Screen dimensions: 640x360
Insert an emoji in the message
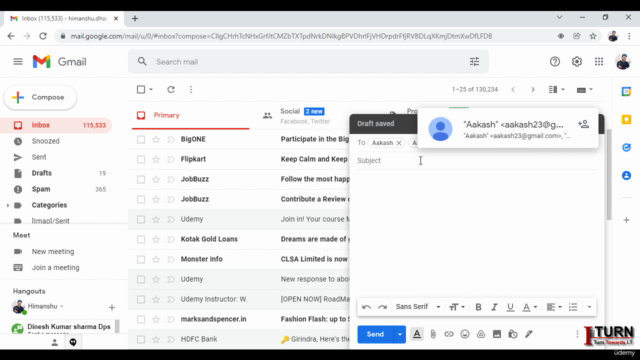(465, 334)
